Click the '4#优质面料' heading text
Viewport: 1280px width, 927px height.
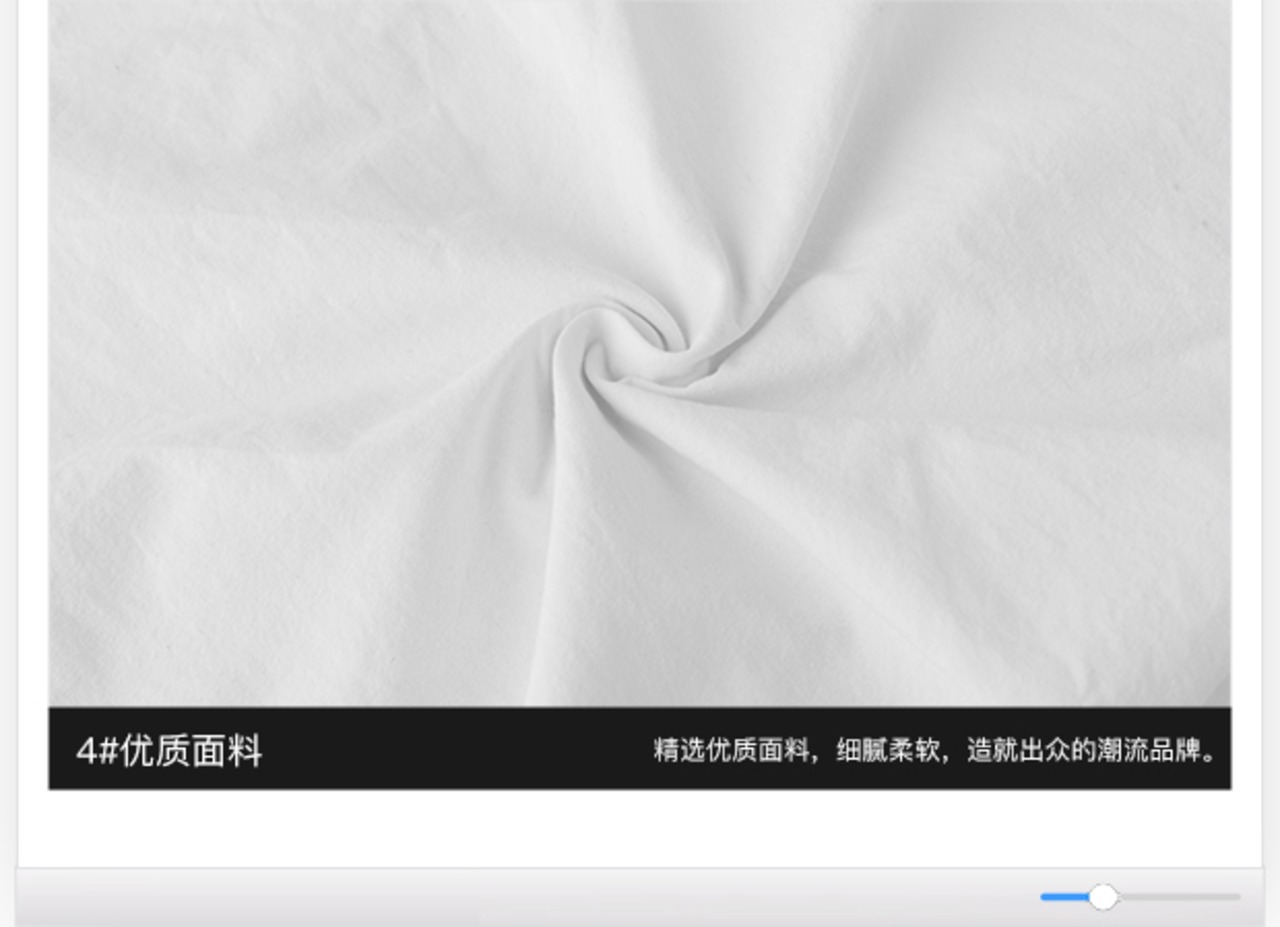169,750
